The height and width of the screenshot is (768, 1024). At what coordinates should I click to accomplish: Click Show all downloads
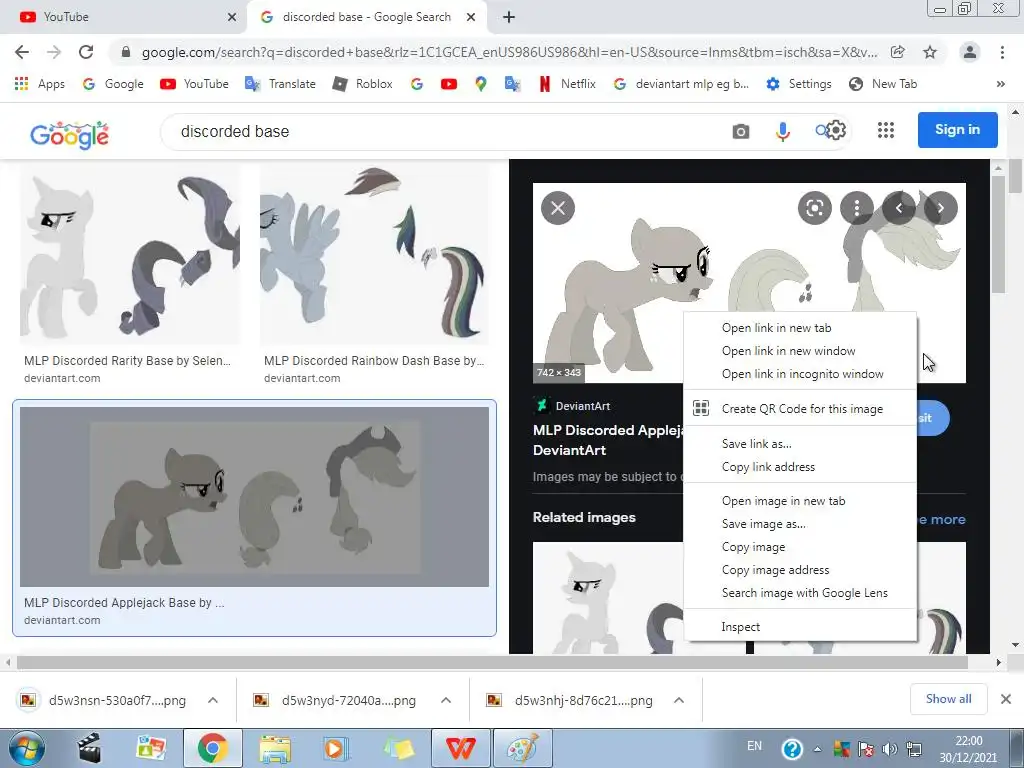(949, 699)
